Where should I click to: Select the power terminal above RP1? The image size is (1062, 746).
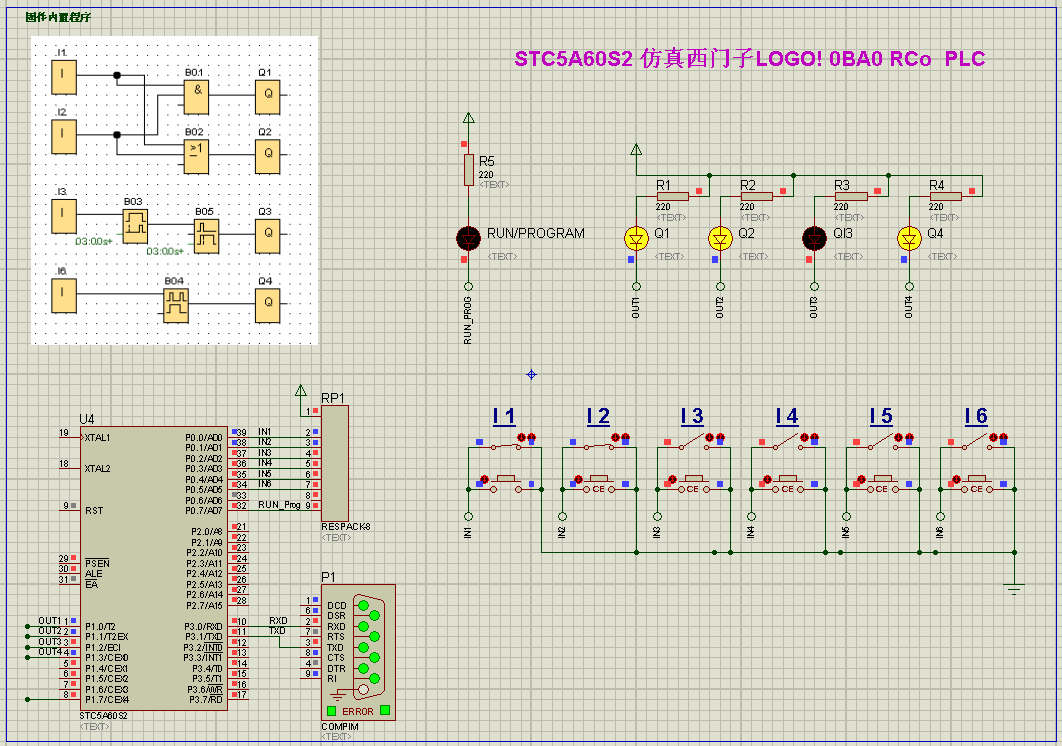coord(301,392)
